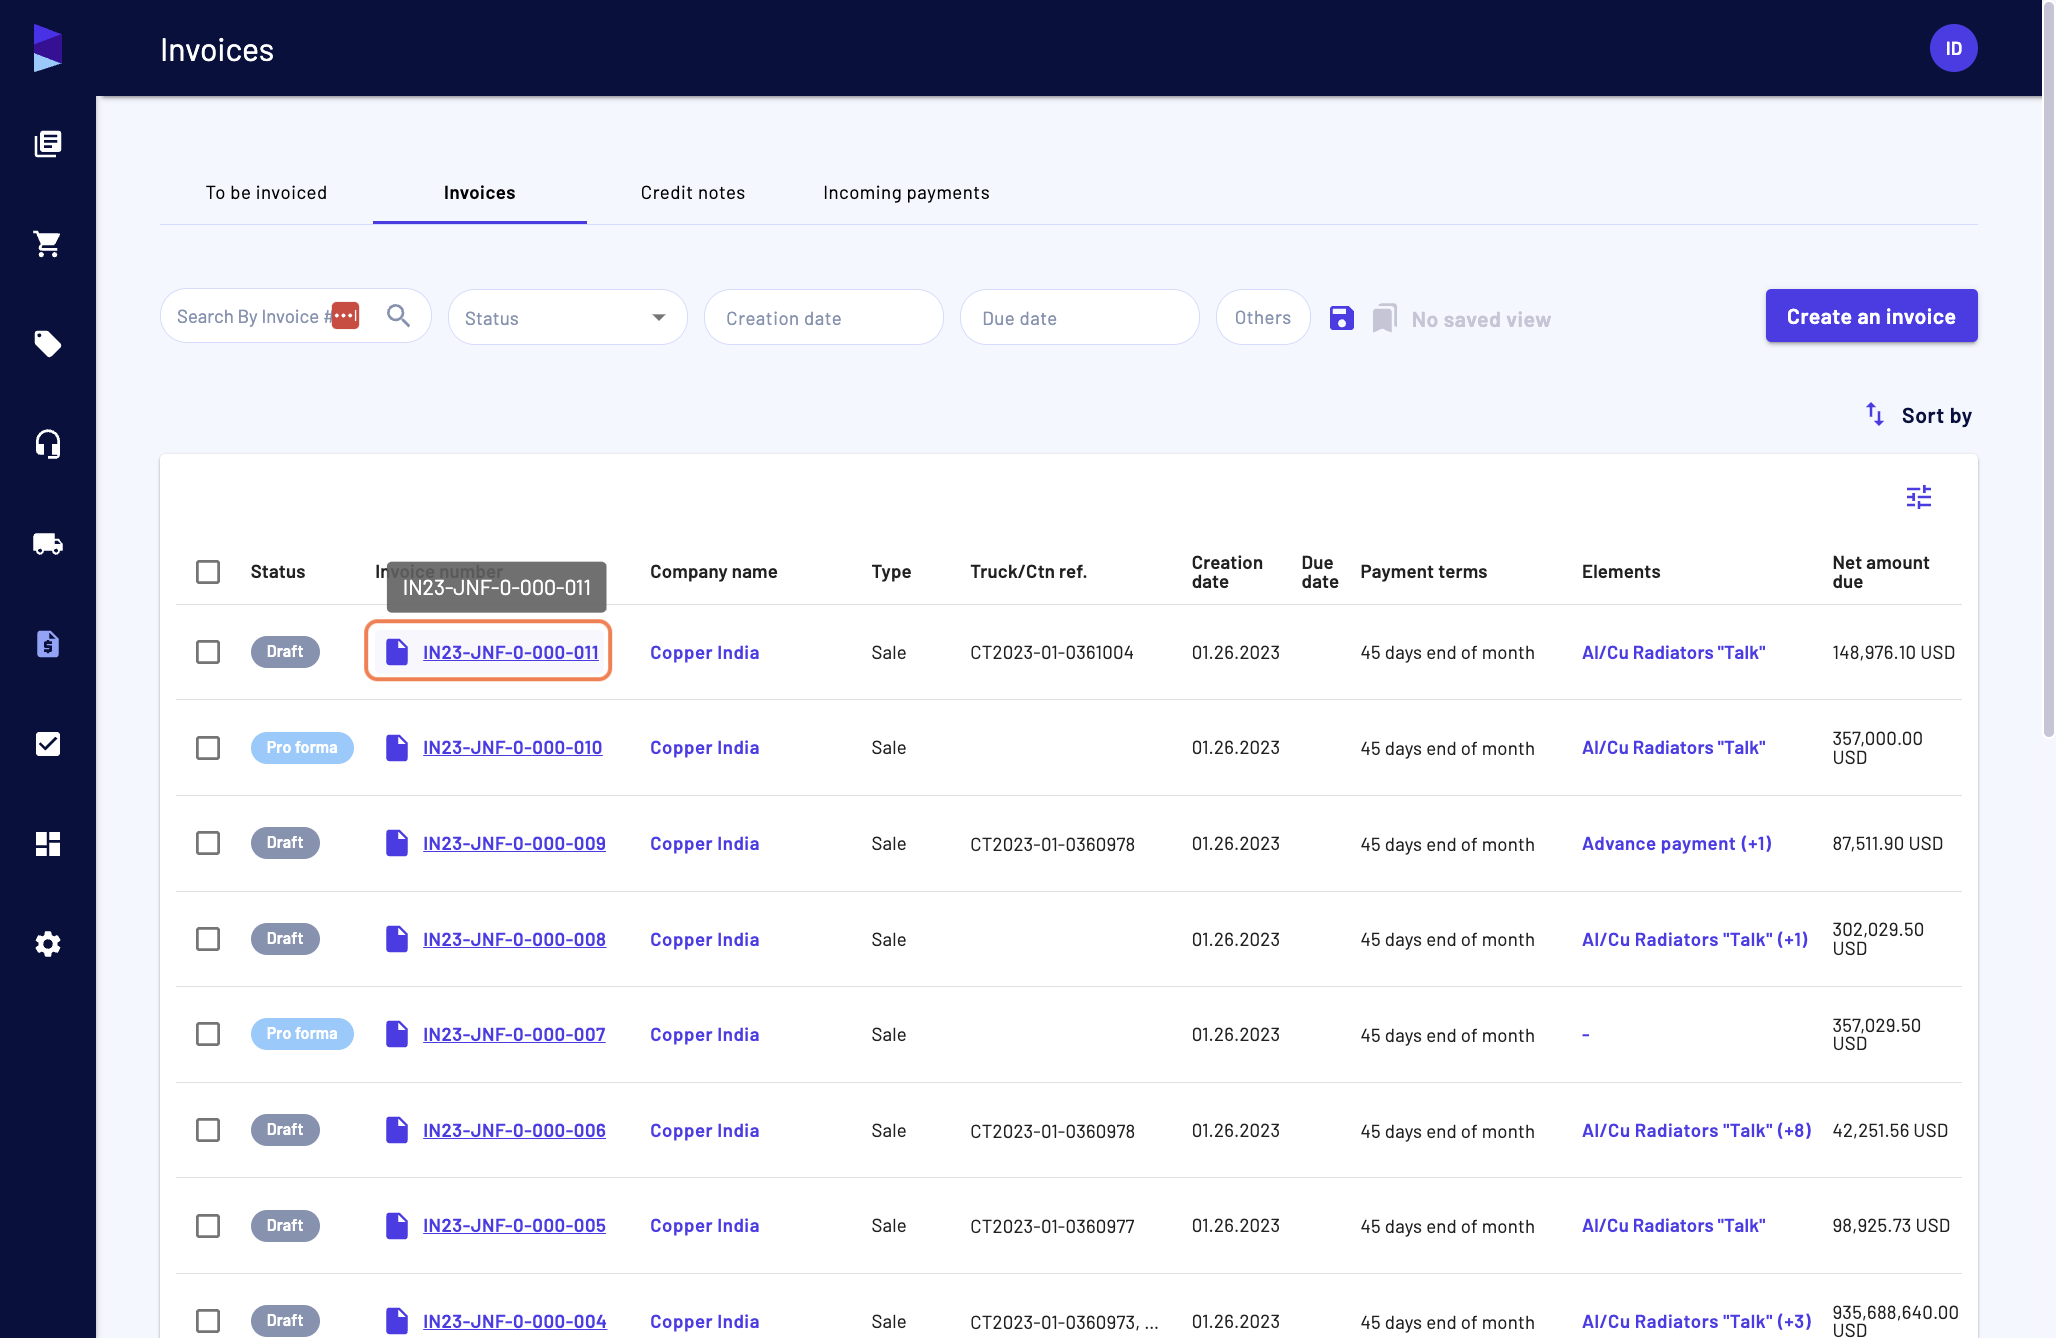Click the red password manager icon in search
Viewport: 2056px width, 1338px height.
[345, 315]
